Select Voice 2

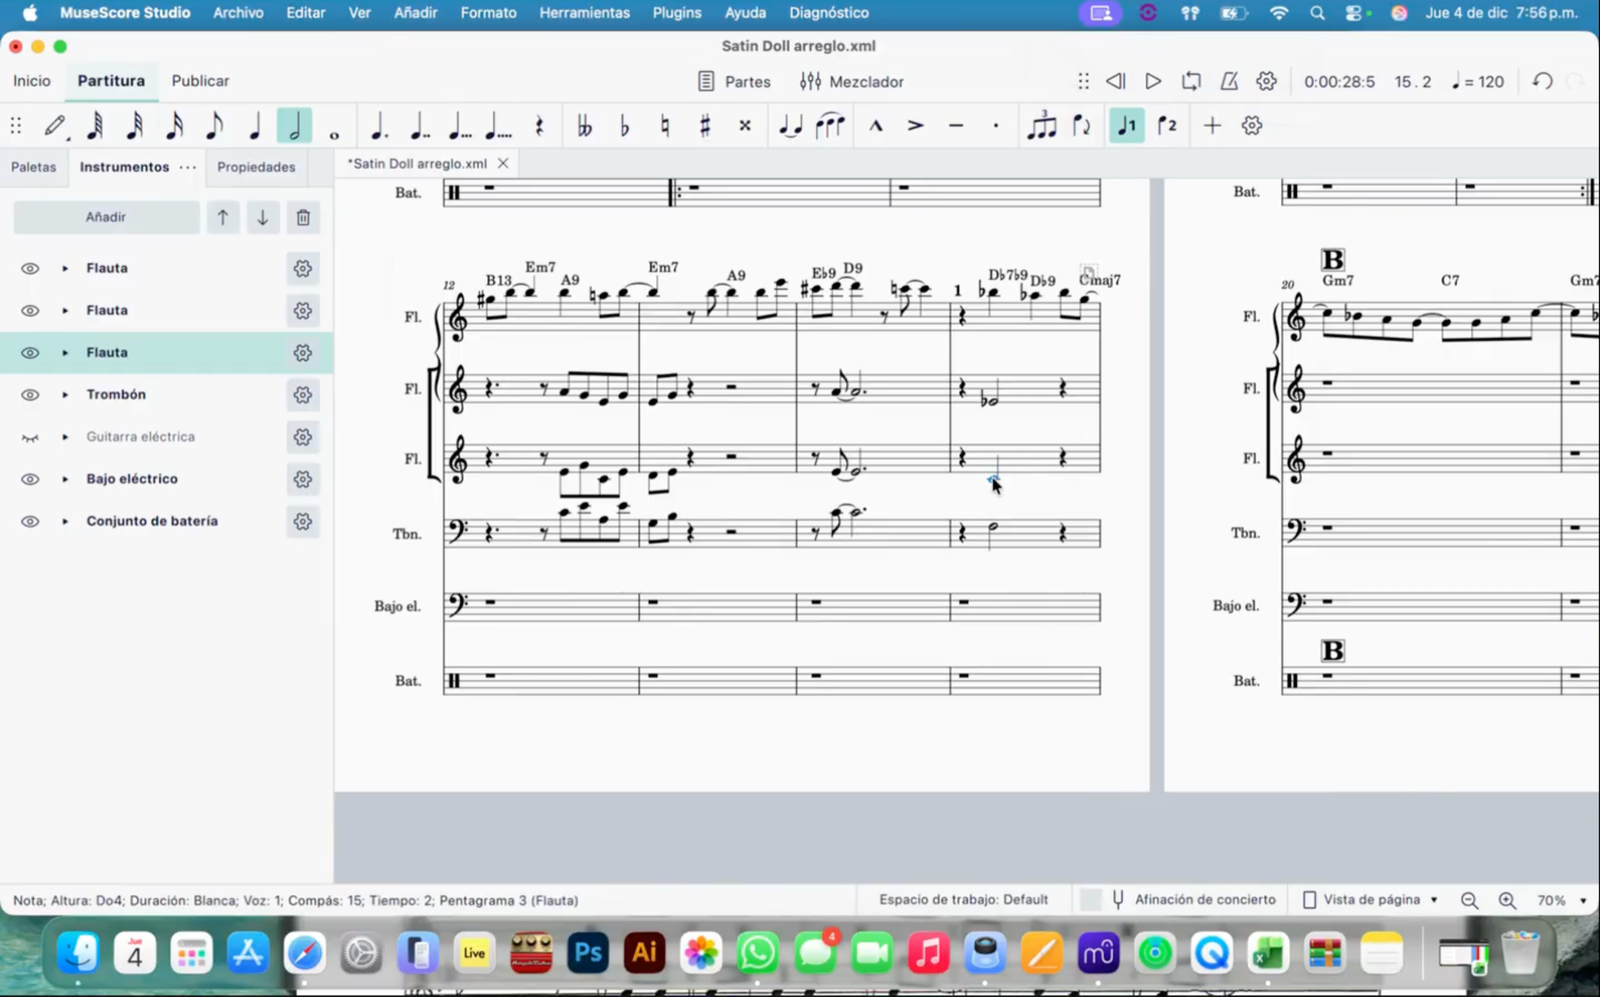(1167, 126)
